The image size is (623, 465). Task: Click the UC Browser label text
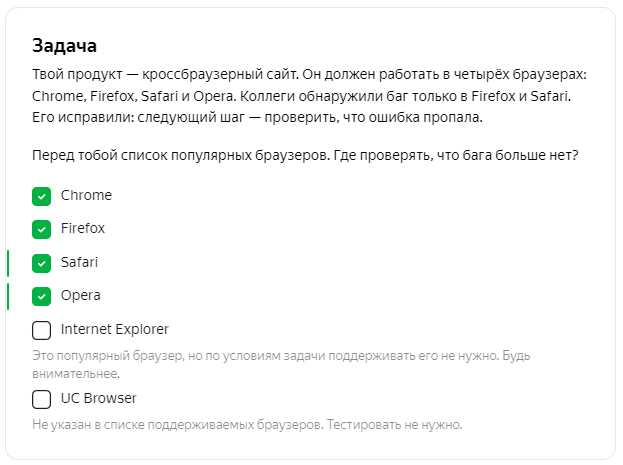pos(99,398)
